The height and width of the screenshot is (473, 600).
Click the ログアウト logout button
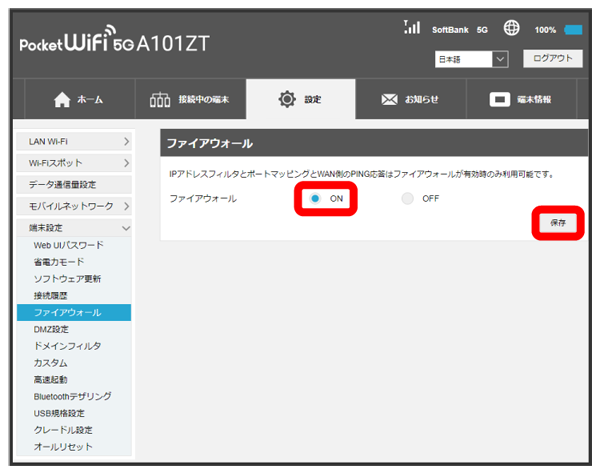coord(551,59)
